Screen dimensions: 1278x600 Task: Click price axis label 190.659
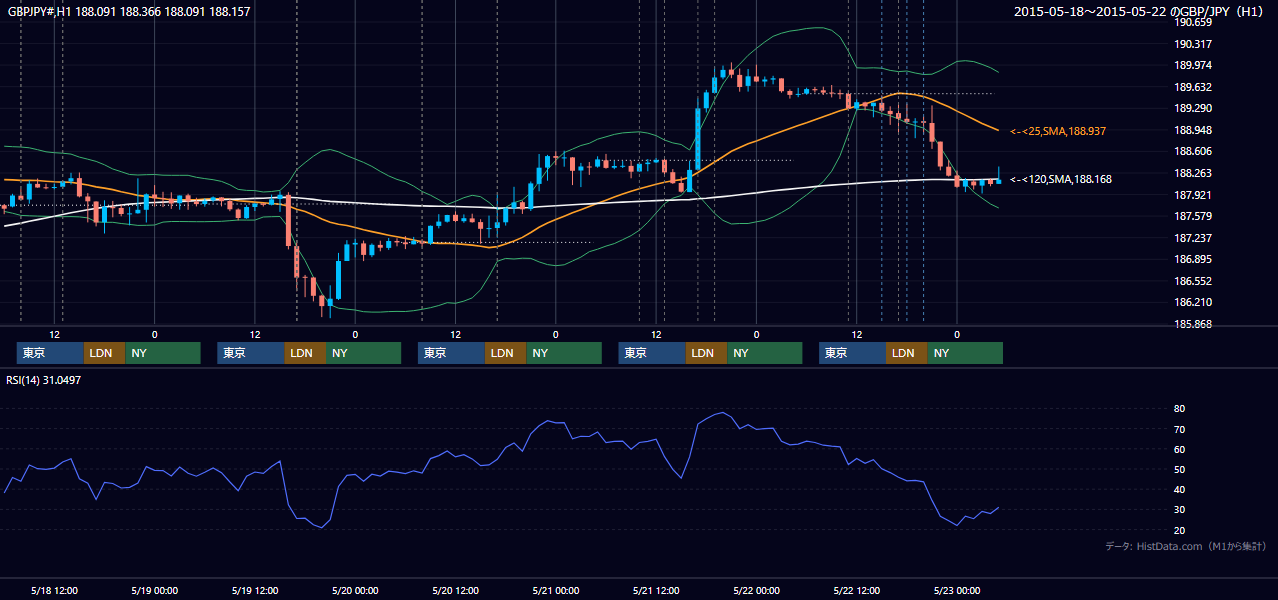pyautogui.click(x=1193, y=22)
